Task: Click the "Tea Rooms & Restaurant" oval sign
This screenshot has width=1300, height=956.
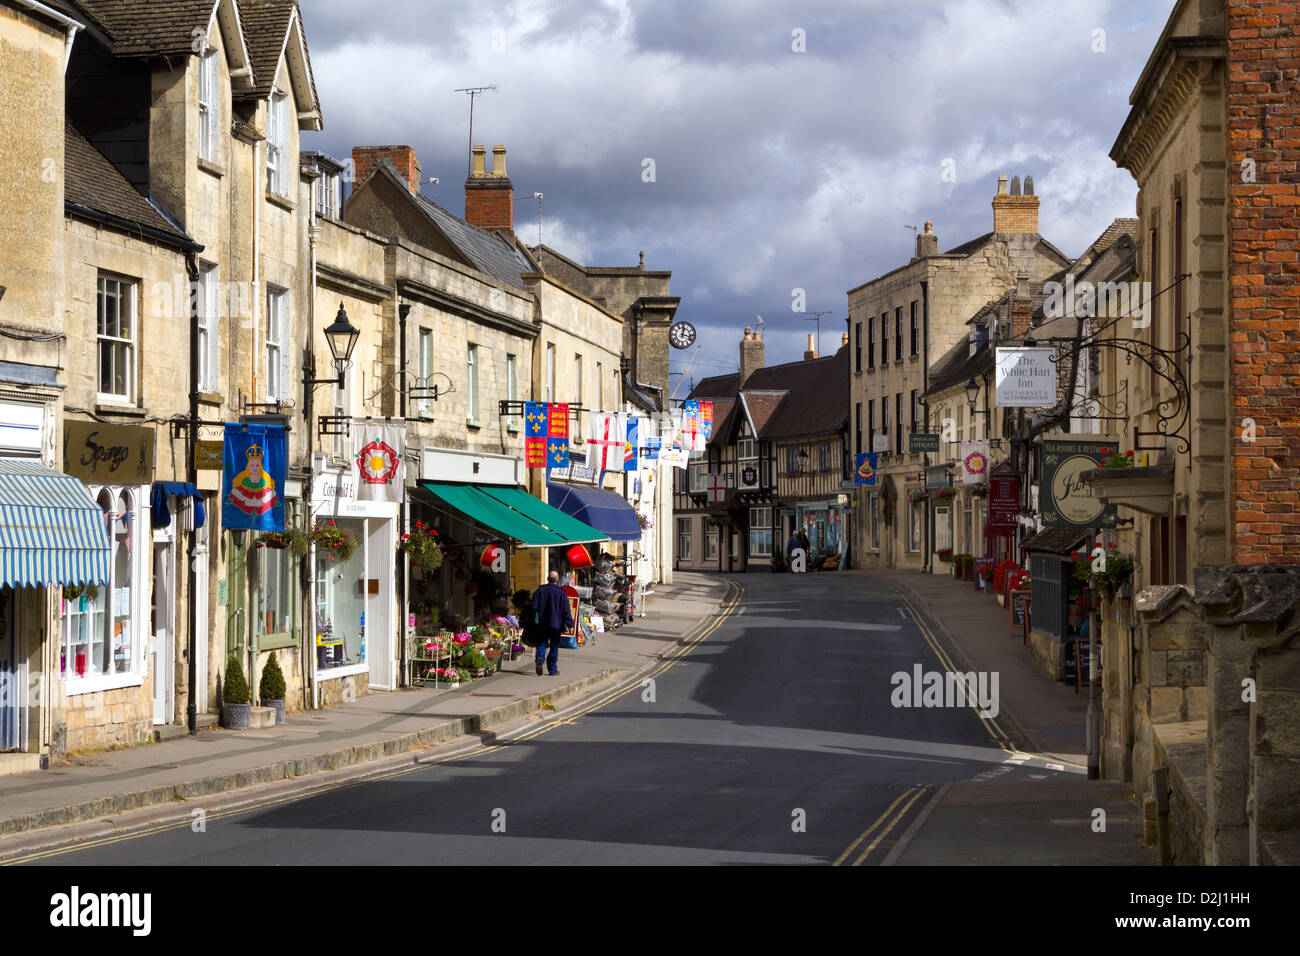Action: 1076,484
